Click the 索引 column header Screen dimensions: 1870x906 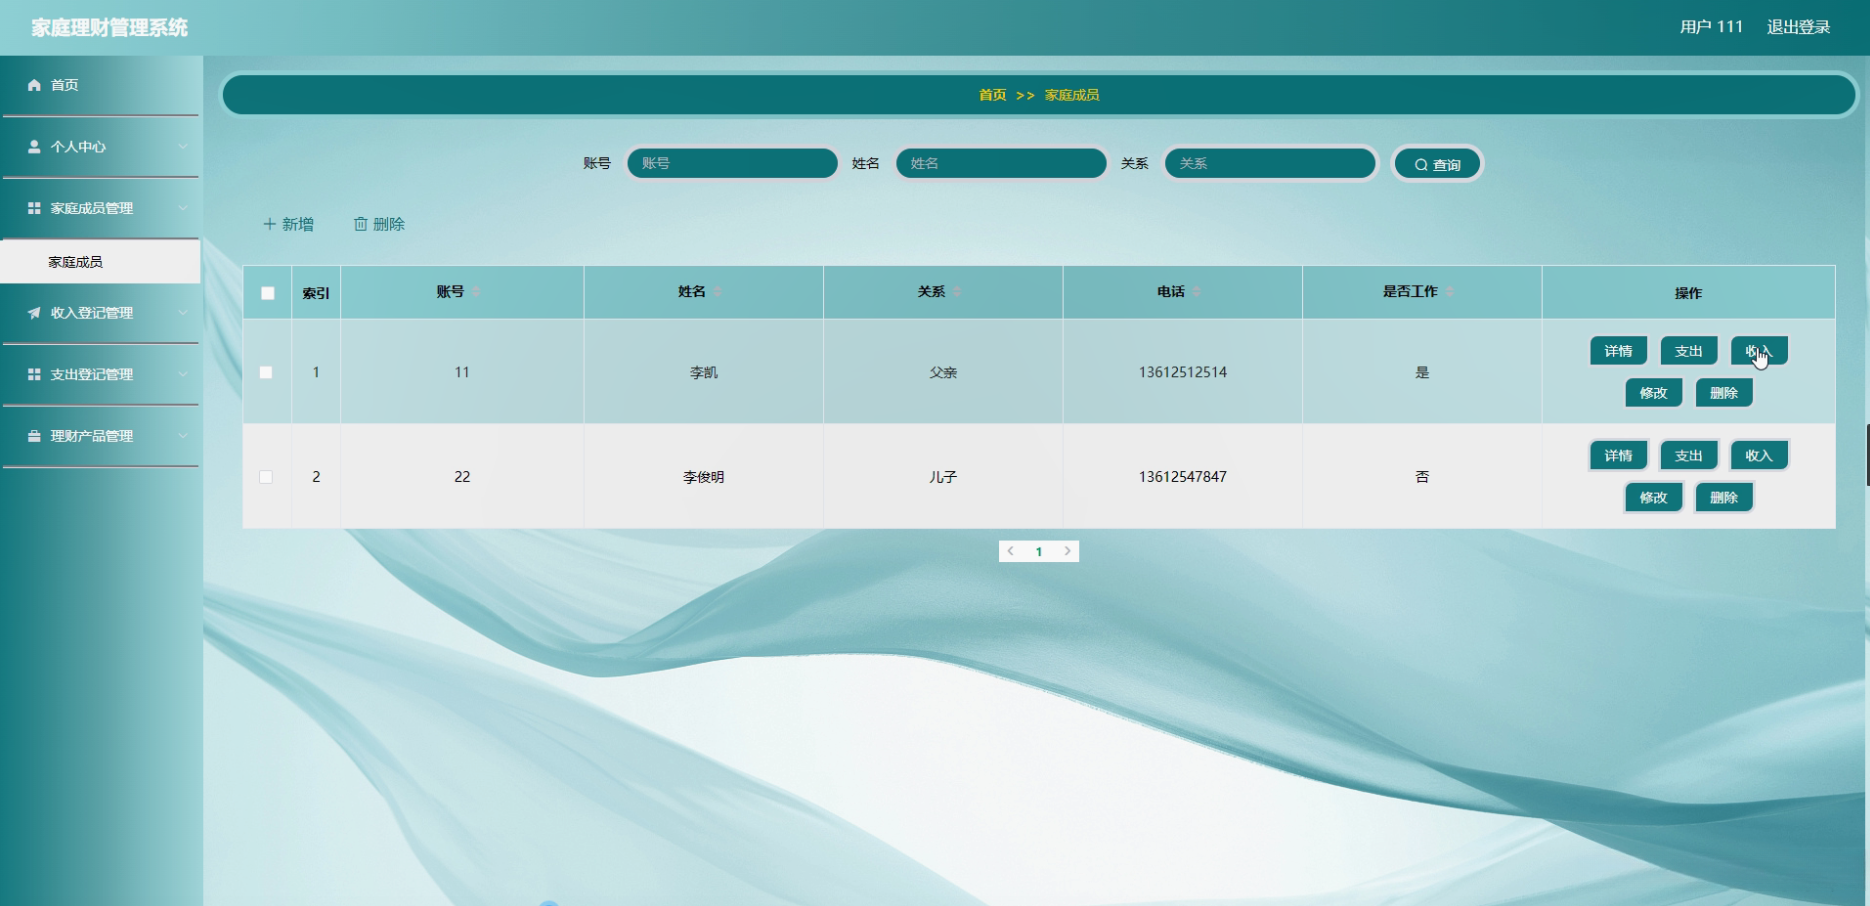[316, 293]
